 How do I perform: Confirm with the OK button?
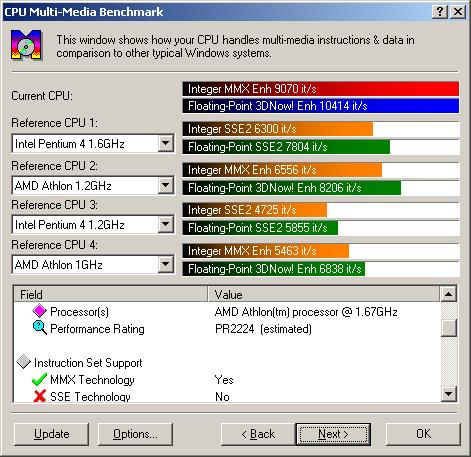(423, 434)
